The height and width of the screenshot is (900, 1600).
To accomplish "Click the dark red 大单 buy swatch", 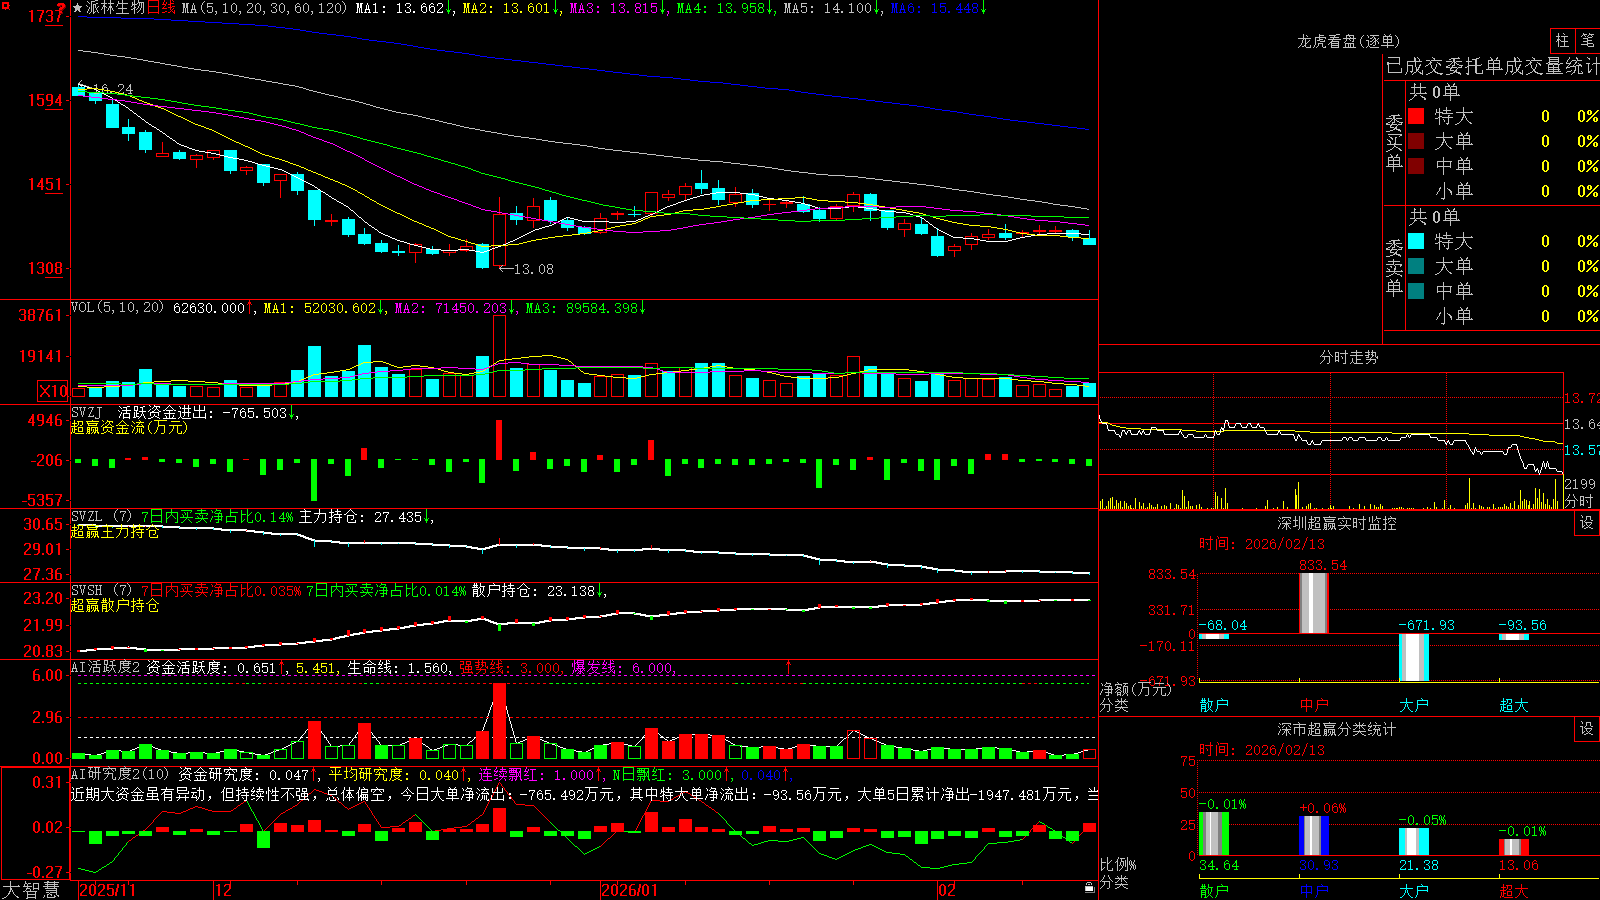I will (x=1416, y=141).
